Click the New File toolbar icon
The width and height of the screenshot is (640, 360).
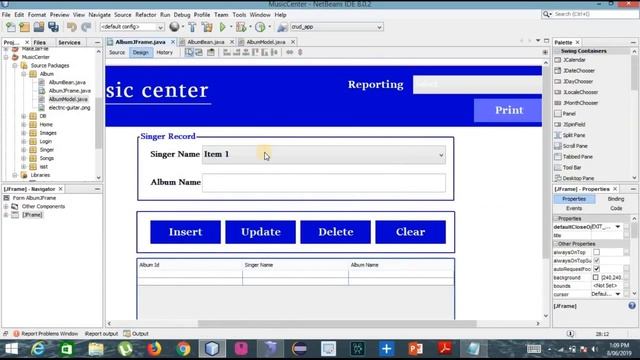pyautogui.click(x=11, y=27)
